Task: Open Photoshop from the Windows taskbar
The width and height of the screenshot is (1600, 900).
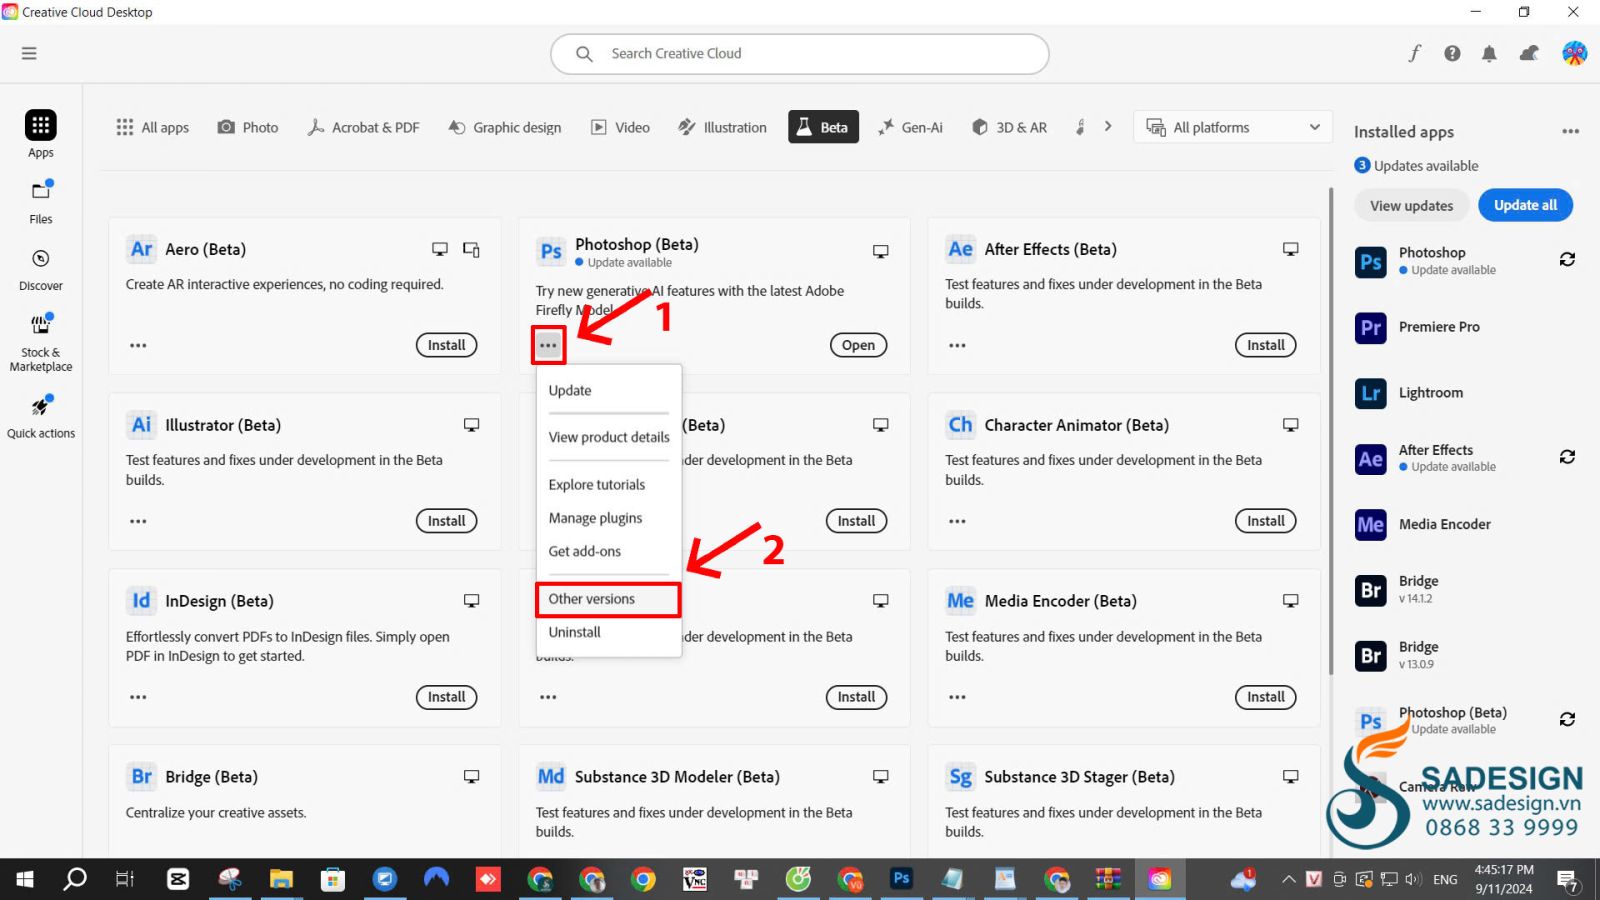Action: 901,879
